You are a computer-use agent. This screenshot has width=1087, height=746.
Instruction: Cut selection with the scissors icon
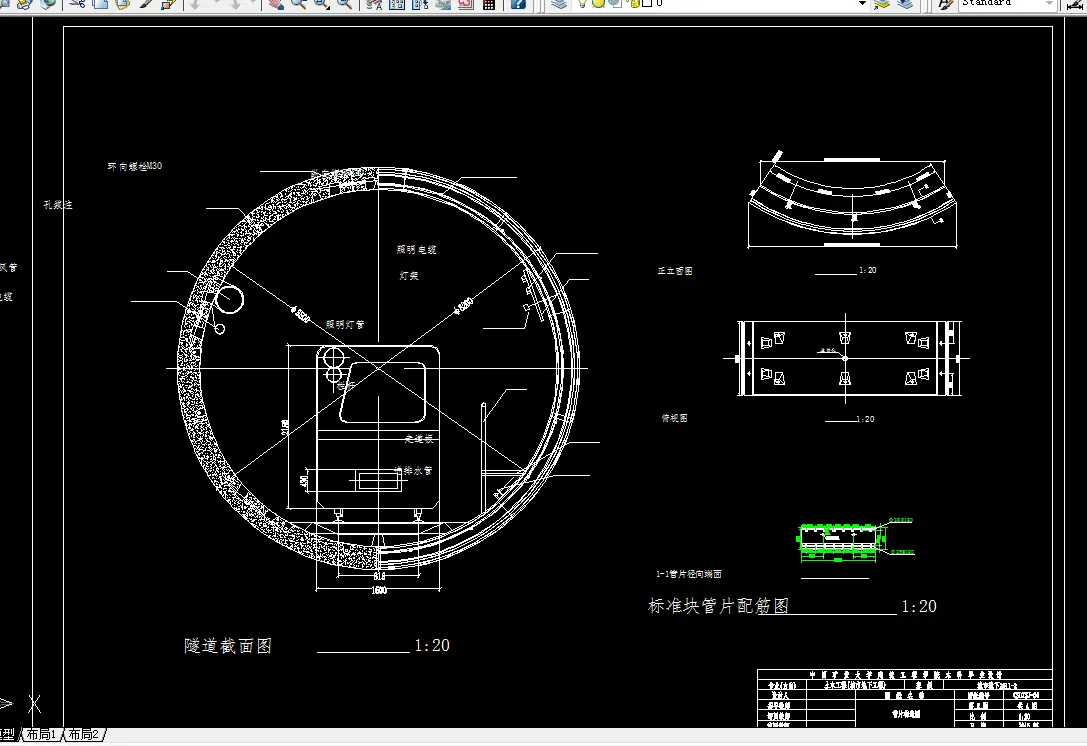pos(77,3)
